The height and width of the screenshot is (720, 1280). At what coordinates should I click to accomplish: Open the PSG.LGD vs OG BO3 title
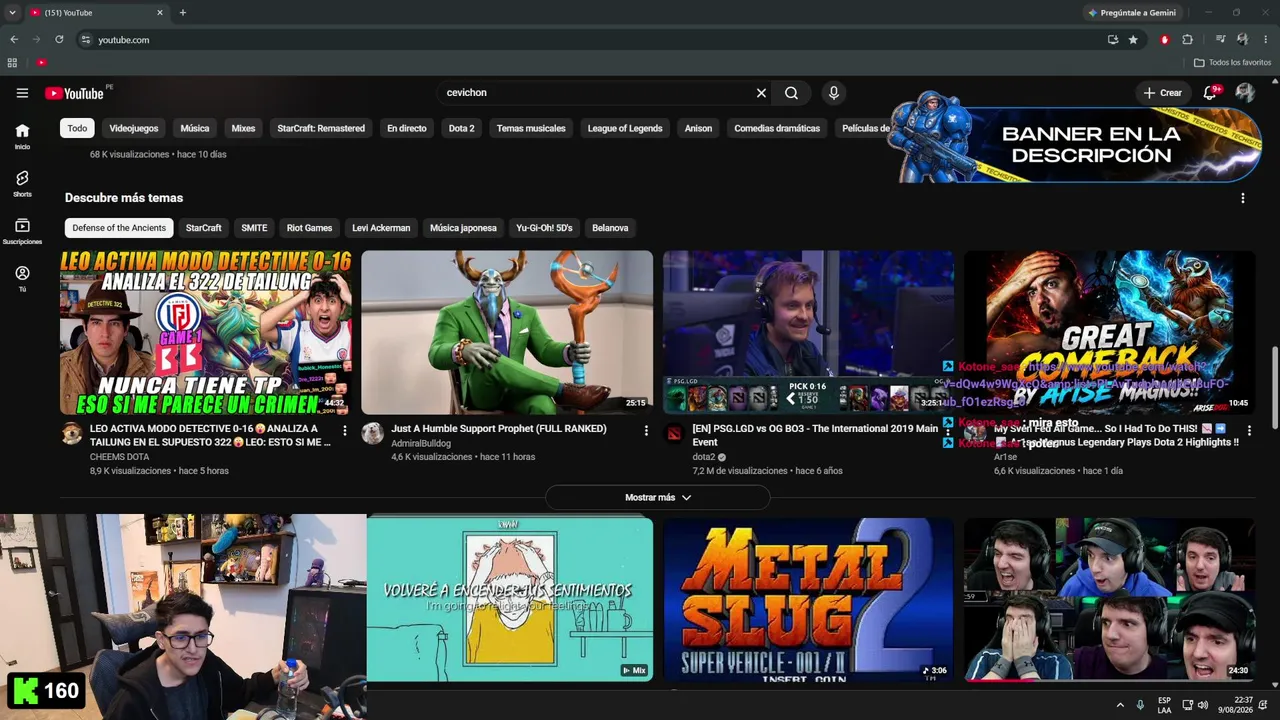[x=815, y=435]
